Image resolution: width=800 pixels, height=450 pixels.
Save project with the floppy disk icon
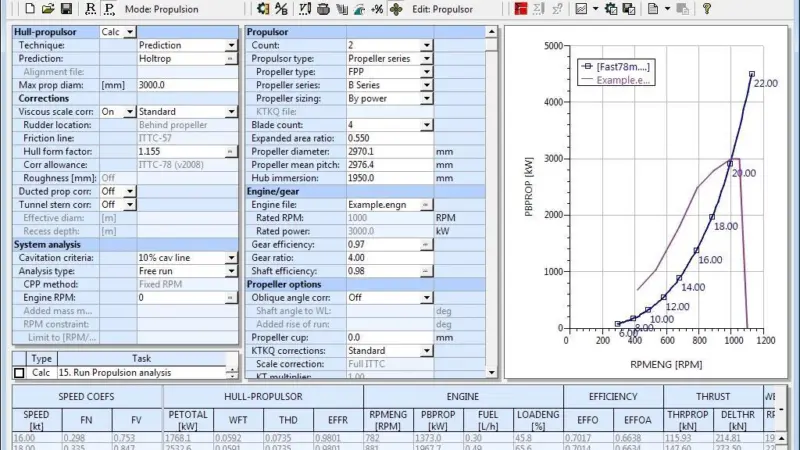click(x=66, y=9)
